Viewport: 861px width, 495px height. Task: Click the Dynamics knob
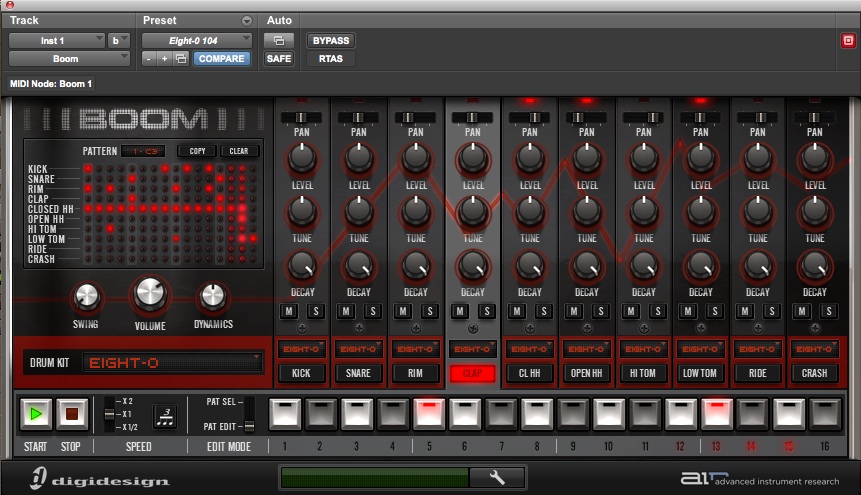[x=213, y=297]
